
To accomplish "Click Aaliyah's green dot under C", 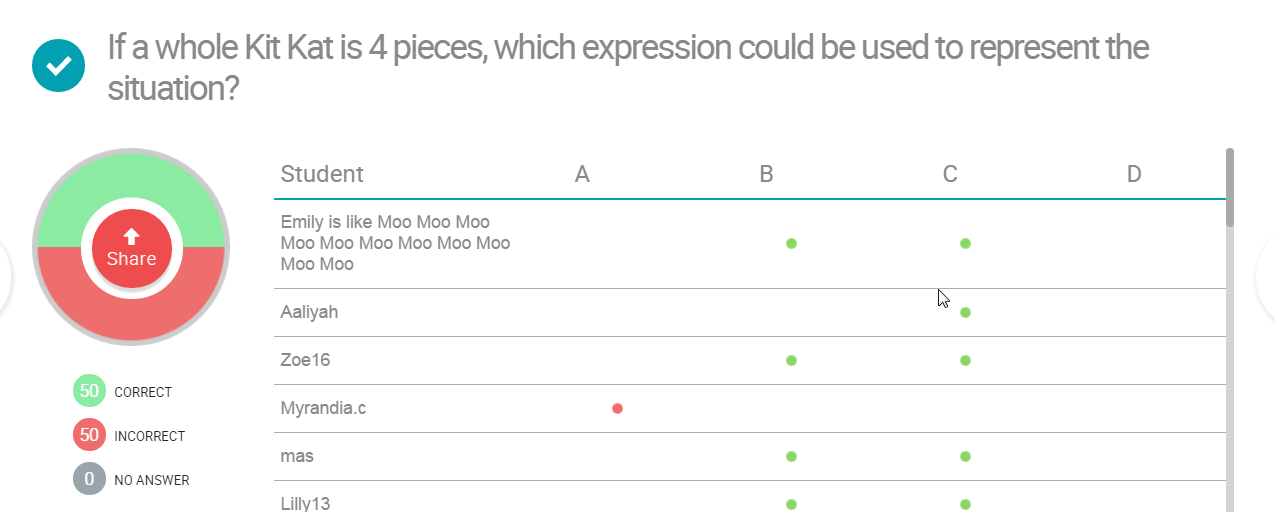I will (965, 312).
